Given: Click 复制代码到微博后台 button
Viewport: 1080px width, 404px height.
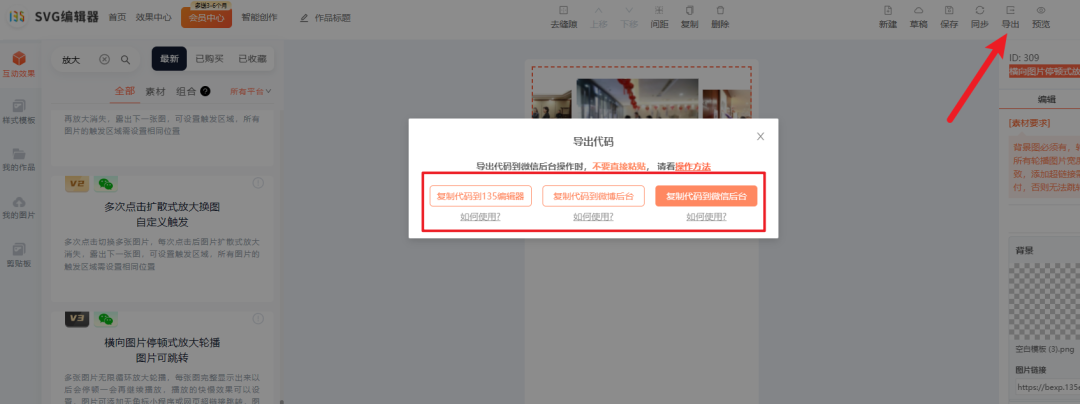Looking at the screenshot, I should [x=593, y=196].
